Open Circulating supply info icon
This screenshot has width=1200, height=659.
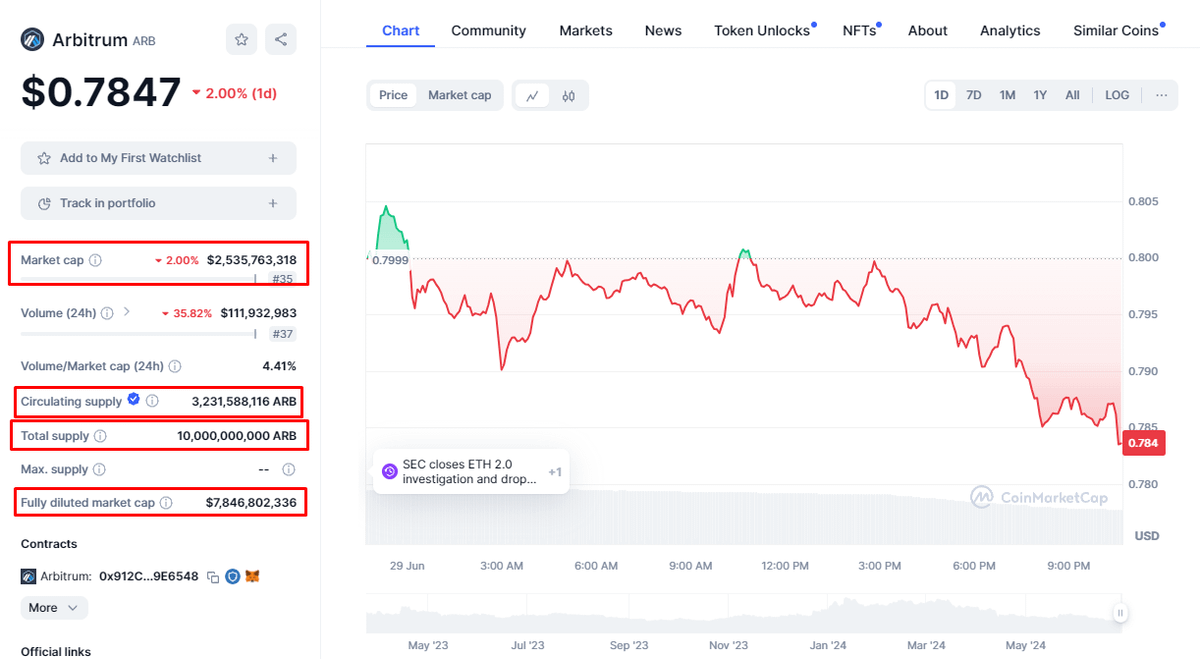[x=152, y=401]
